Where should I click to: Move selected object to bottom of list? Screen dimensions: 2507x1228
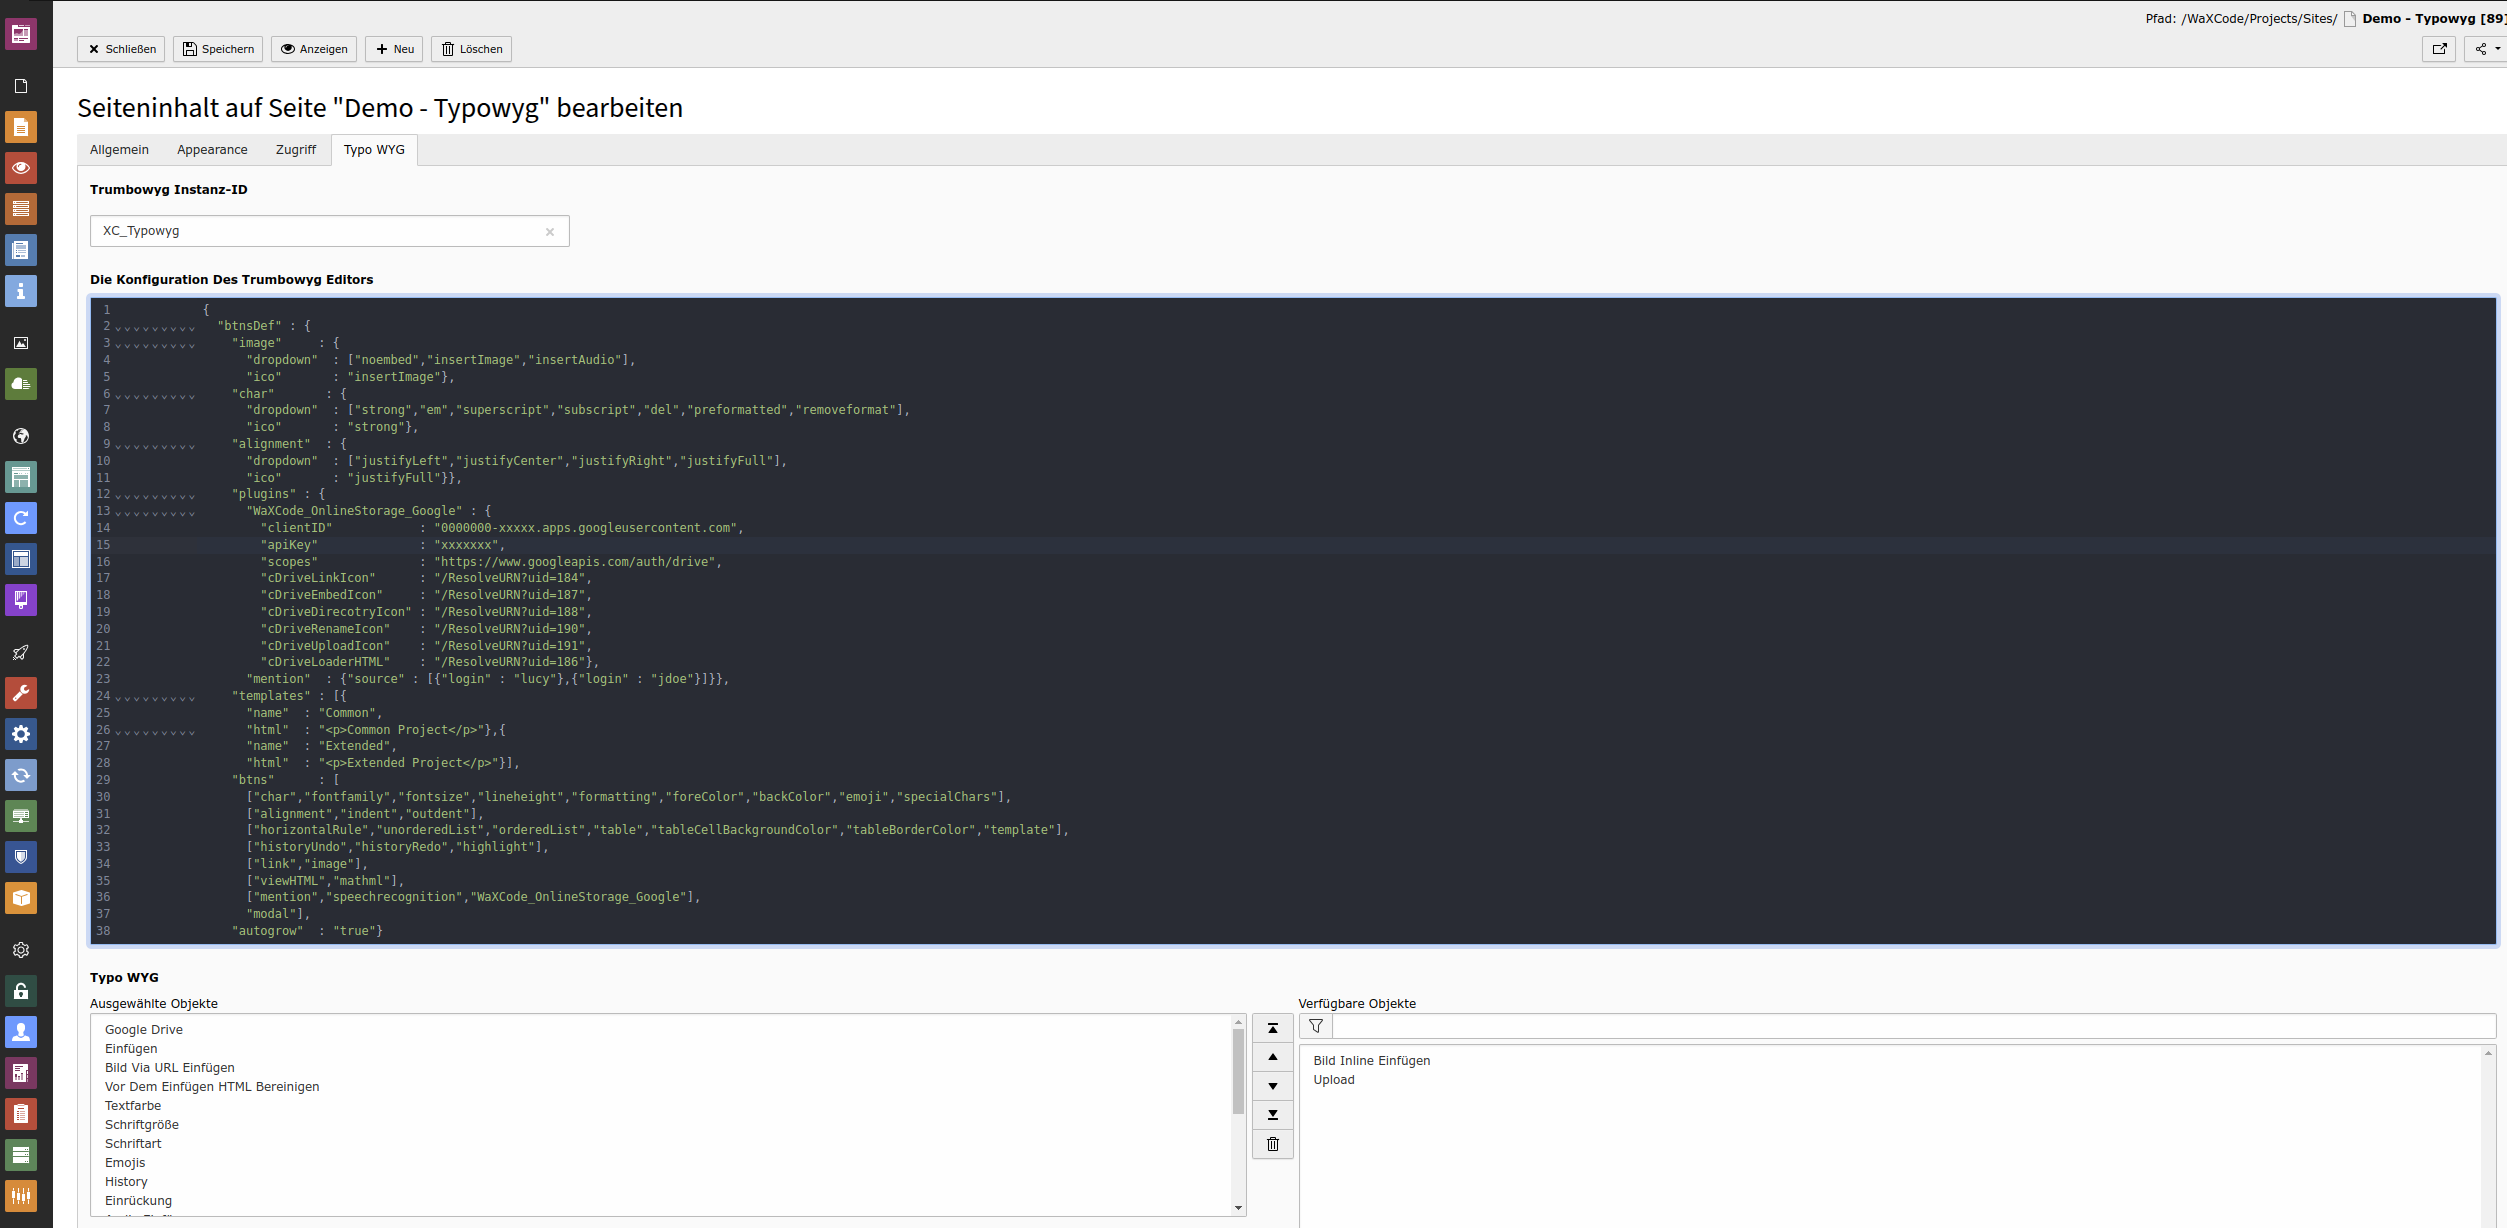pyautogui.click(x=1273, y=1115)
